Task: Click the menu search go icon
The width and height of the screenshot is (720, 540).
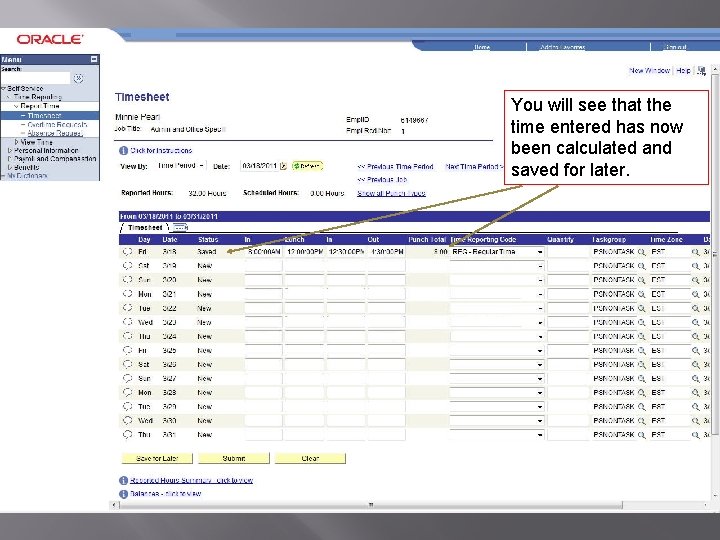Action: click(x=79, y=78)
